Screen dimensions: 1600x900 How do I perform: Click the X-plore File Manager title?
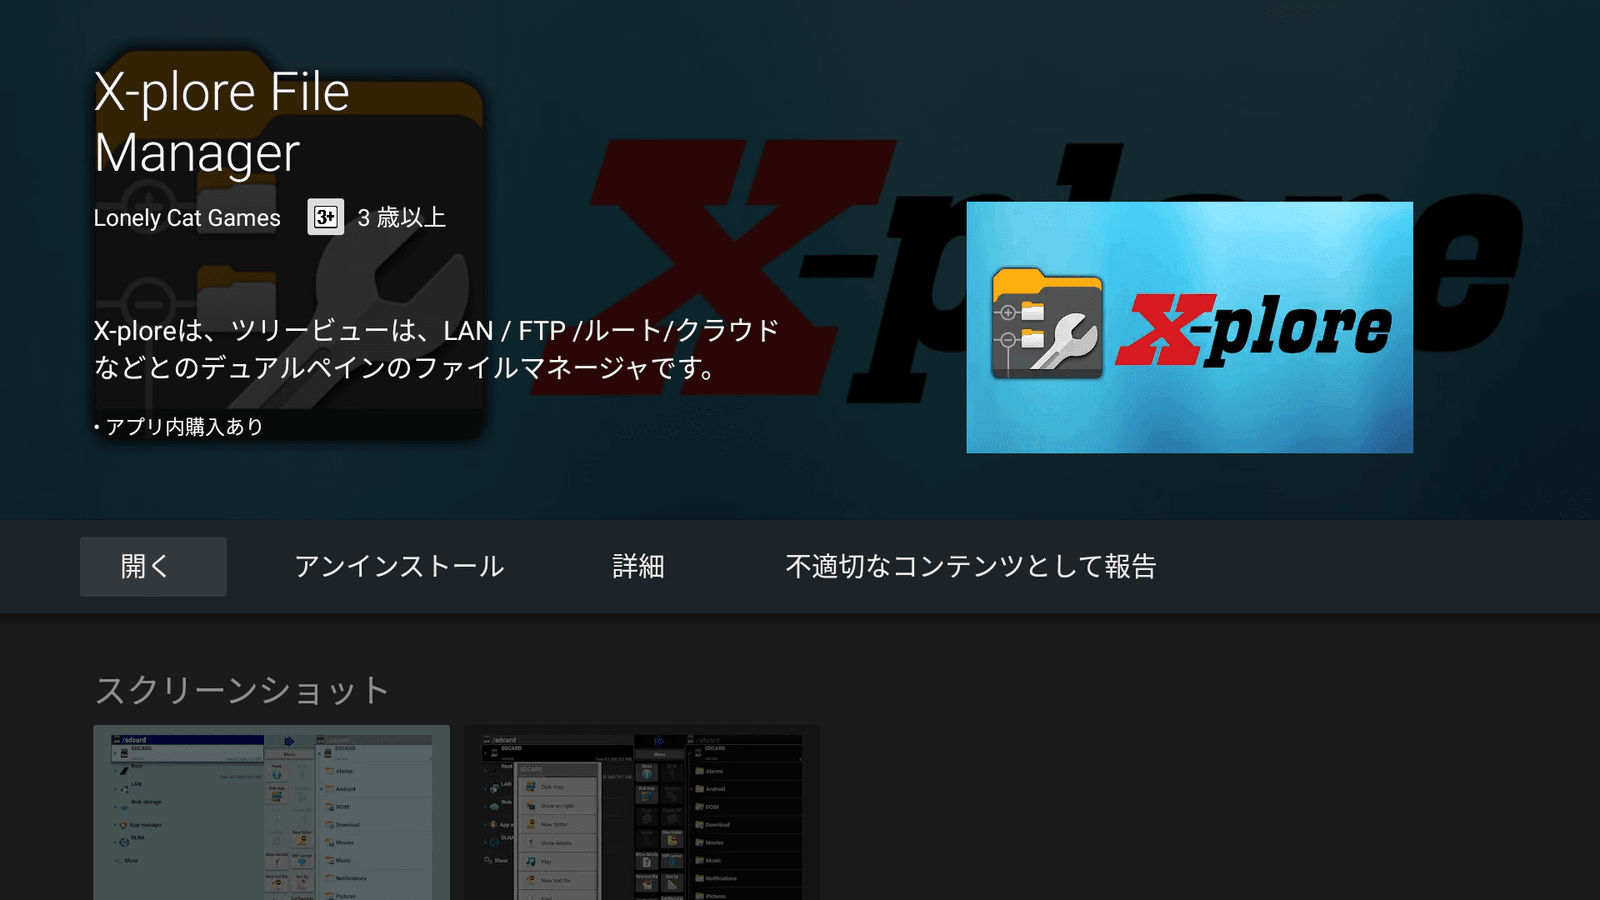221,122
